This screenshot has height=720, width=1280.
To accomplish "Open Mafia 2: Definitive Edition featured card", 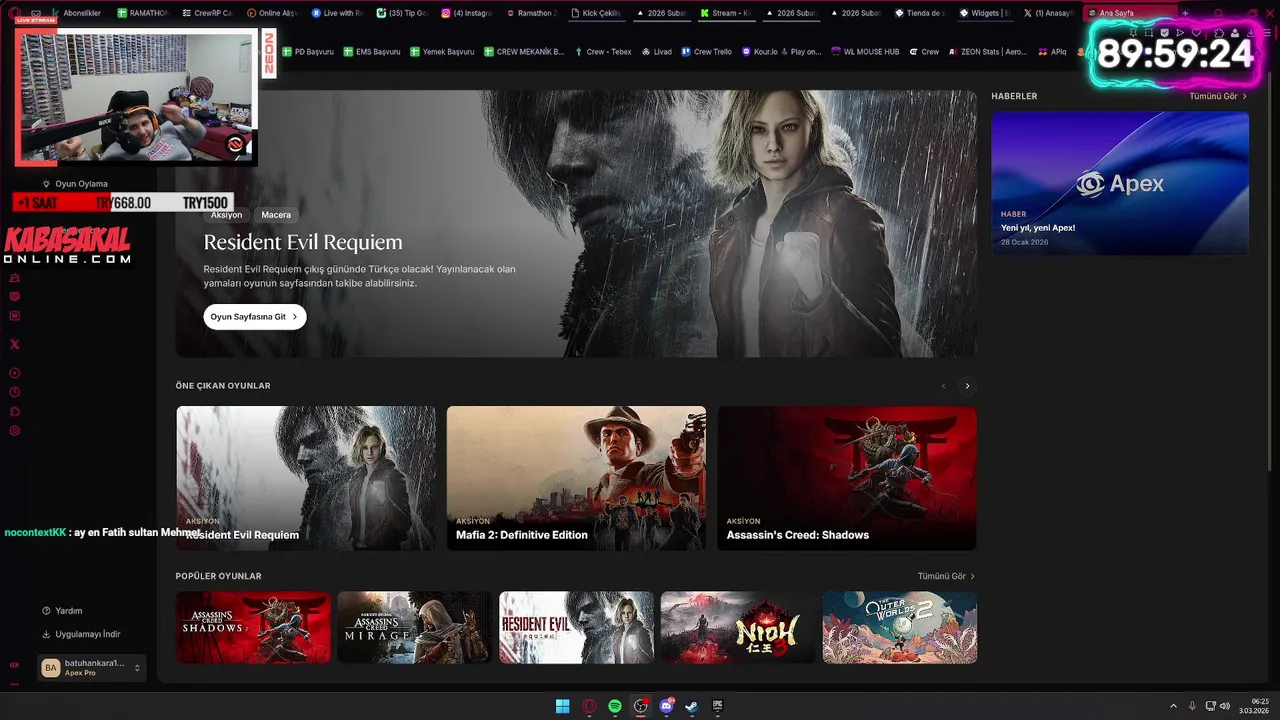I will click(x=576, y=478).
